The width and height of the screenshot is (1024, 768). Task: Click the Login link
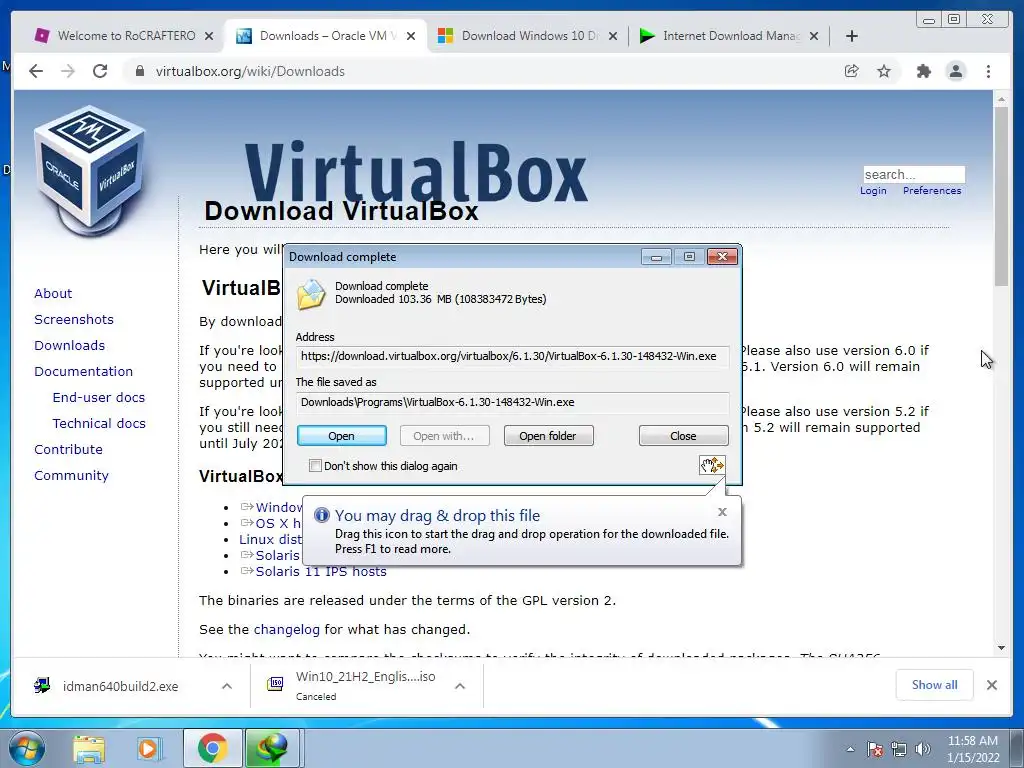(x=873, y=191)
